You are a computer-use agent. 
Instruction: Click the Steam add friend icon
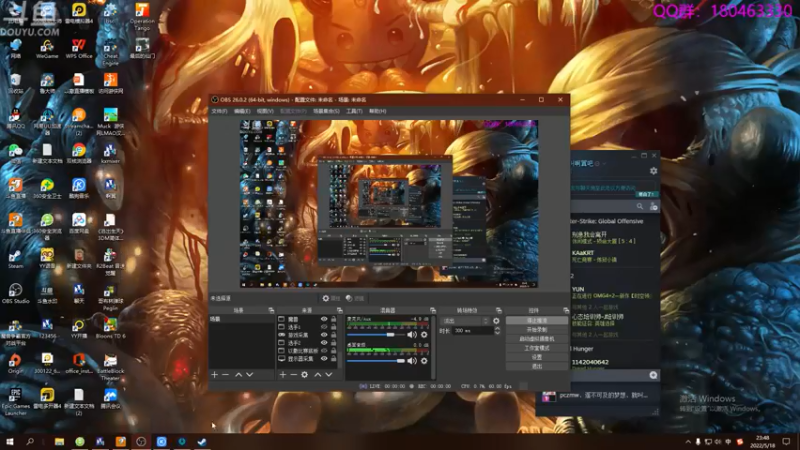(x=654, y=206)
